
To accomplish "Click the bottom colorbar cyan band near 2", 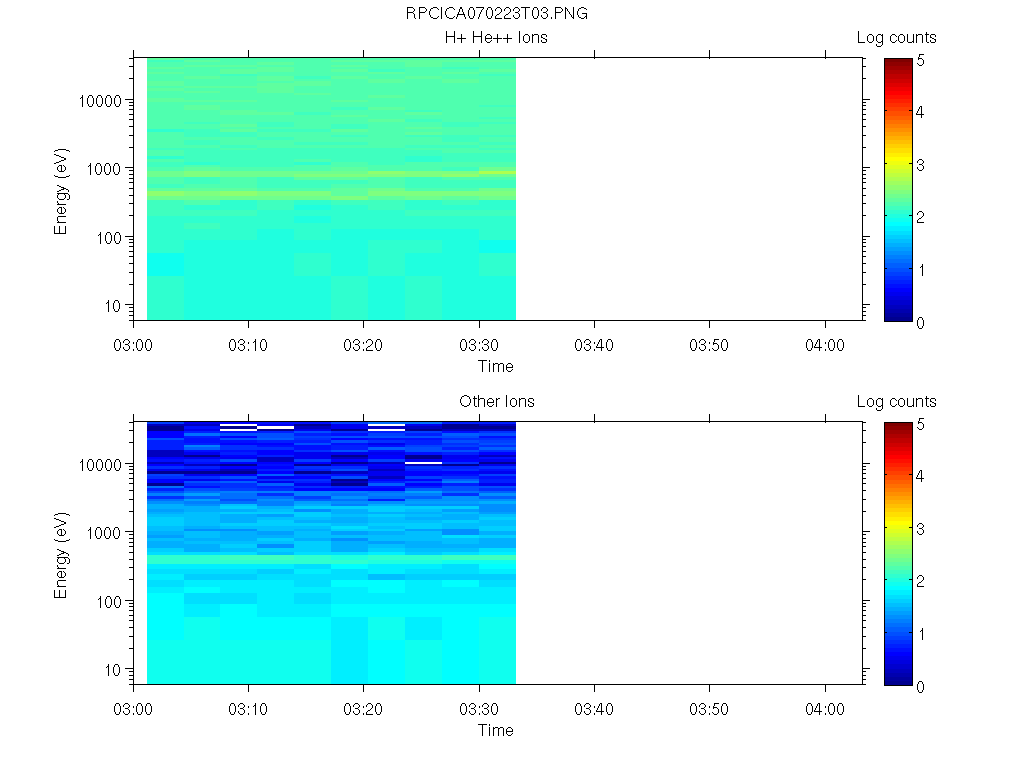I will pos(898,583).
